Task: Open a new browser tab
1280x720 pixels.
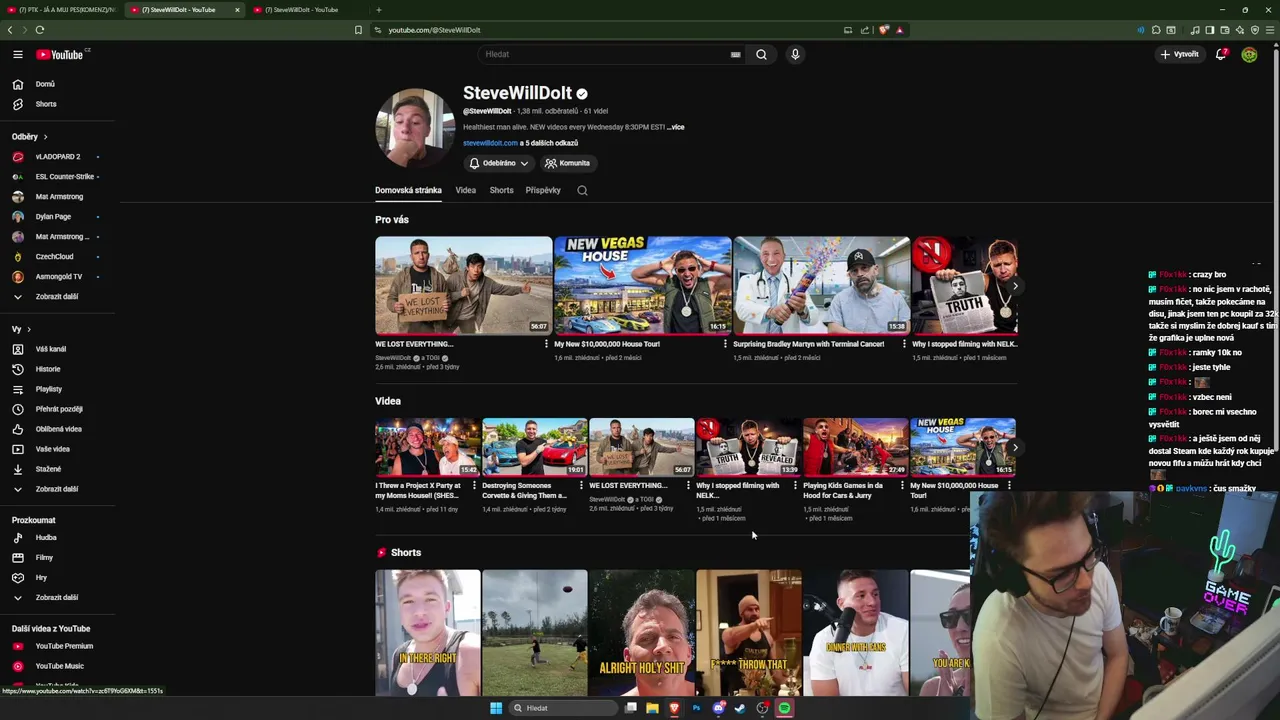Action: point(378,10)
